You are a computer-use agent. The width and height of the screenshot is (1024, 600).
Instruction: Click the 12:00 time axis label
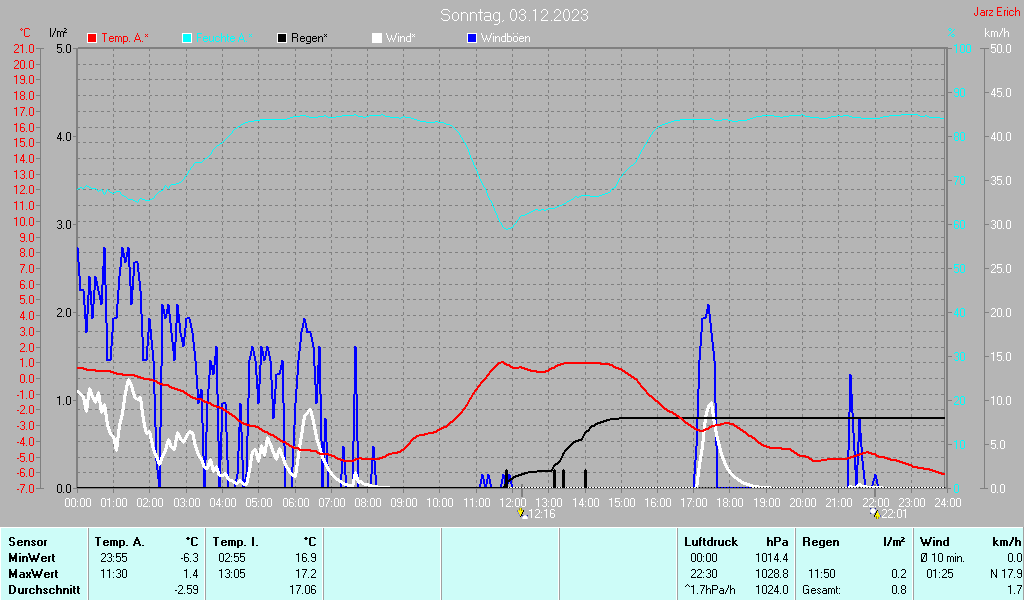click(513, 503)
